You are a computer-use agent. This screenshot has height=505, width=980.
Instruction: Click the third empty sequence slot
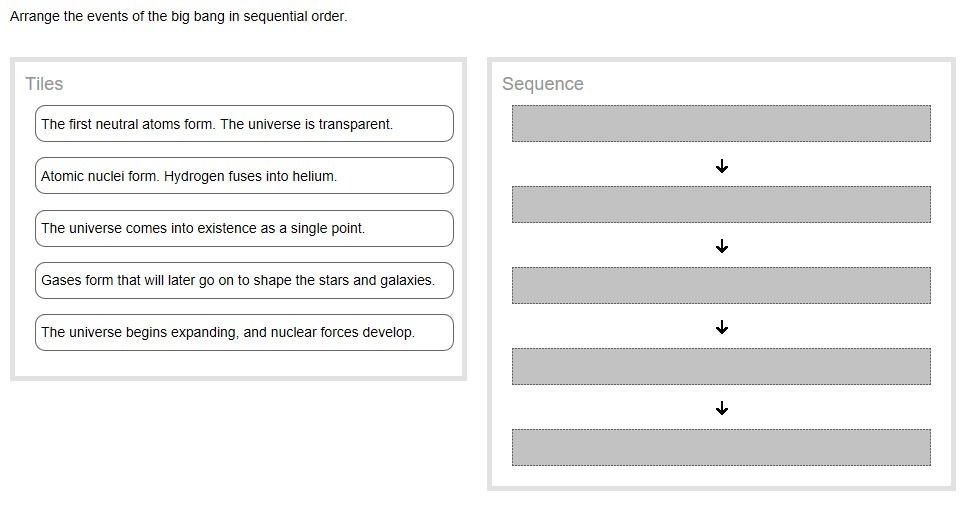(721, 285)
